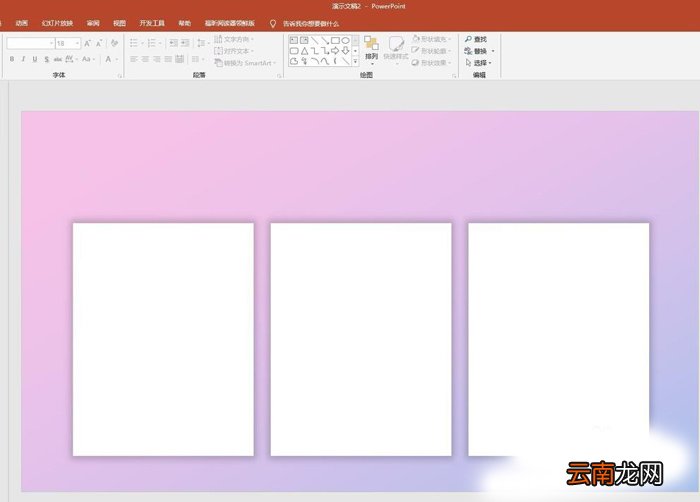This screenshot has height=502, width=700.
Task: Open Change Case Aa dropdown
Action: point(88,59)
